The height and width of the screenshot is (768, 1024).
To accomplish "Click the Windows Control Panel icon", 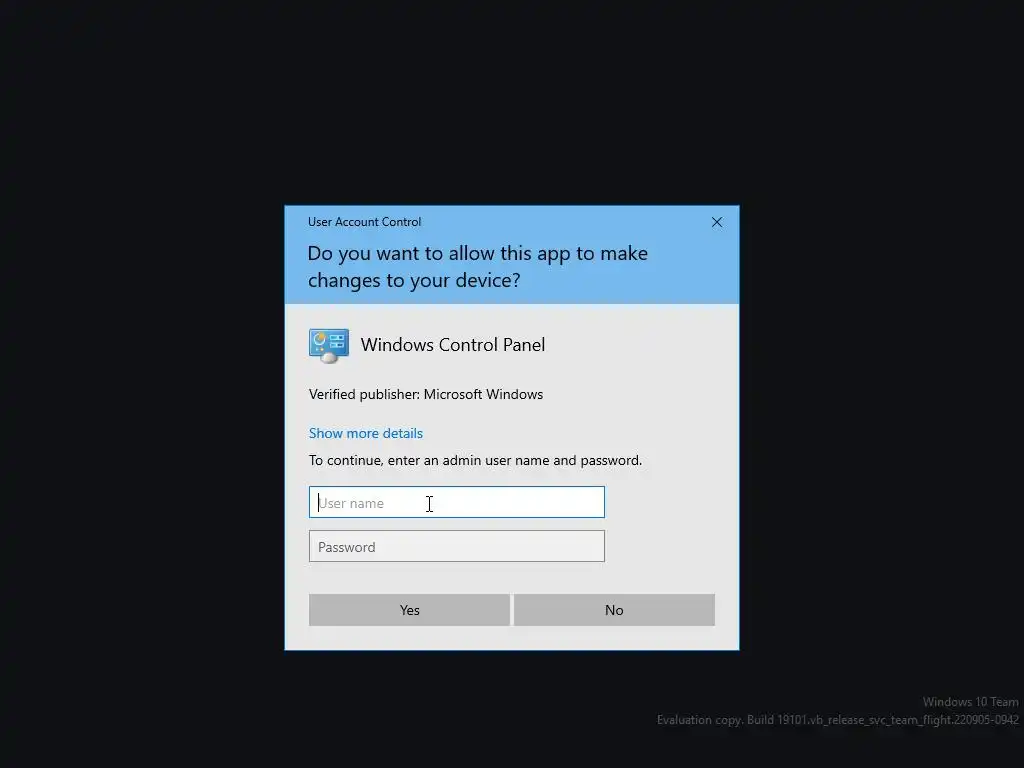I will coord(328,345).
